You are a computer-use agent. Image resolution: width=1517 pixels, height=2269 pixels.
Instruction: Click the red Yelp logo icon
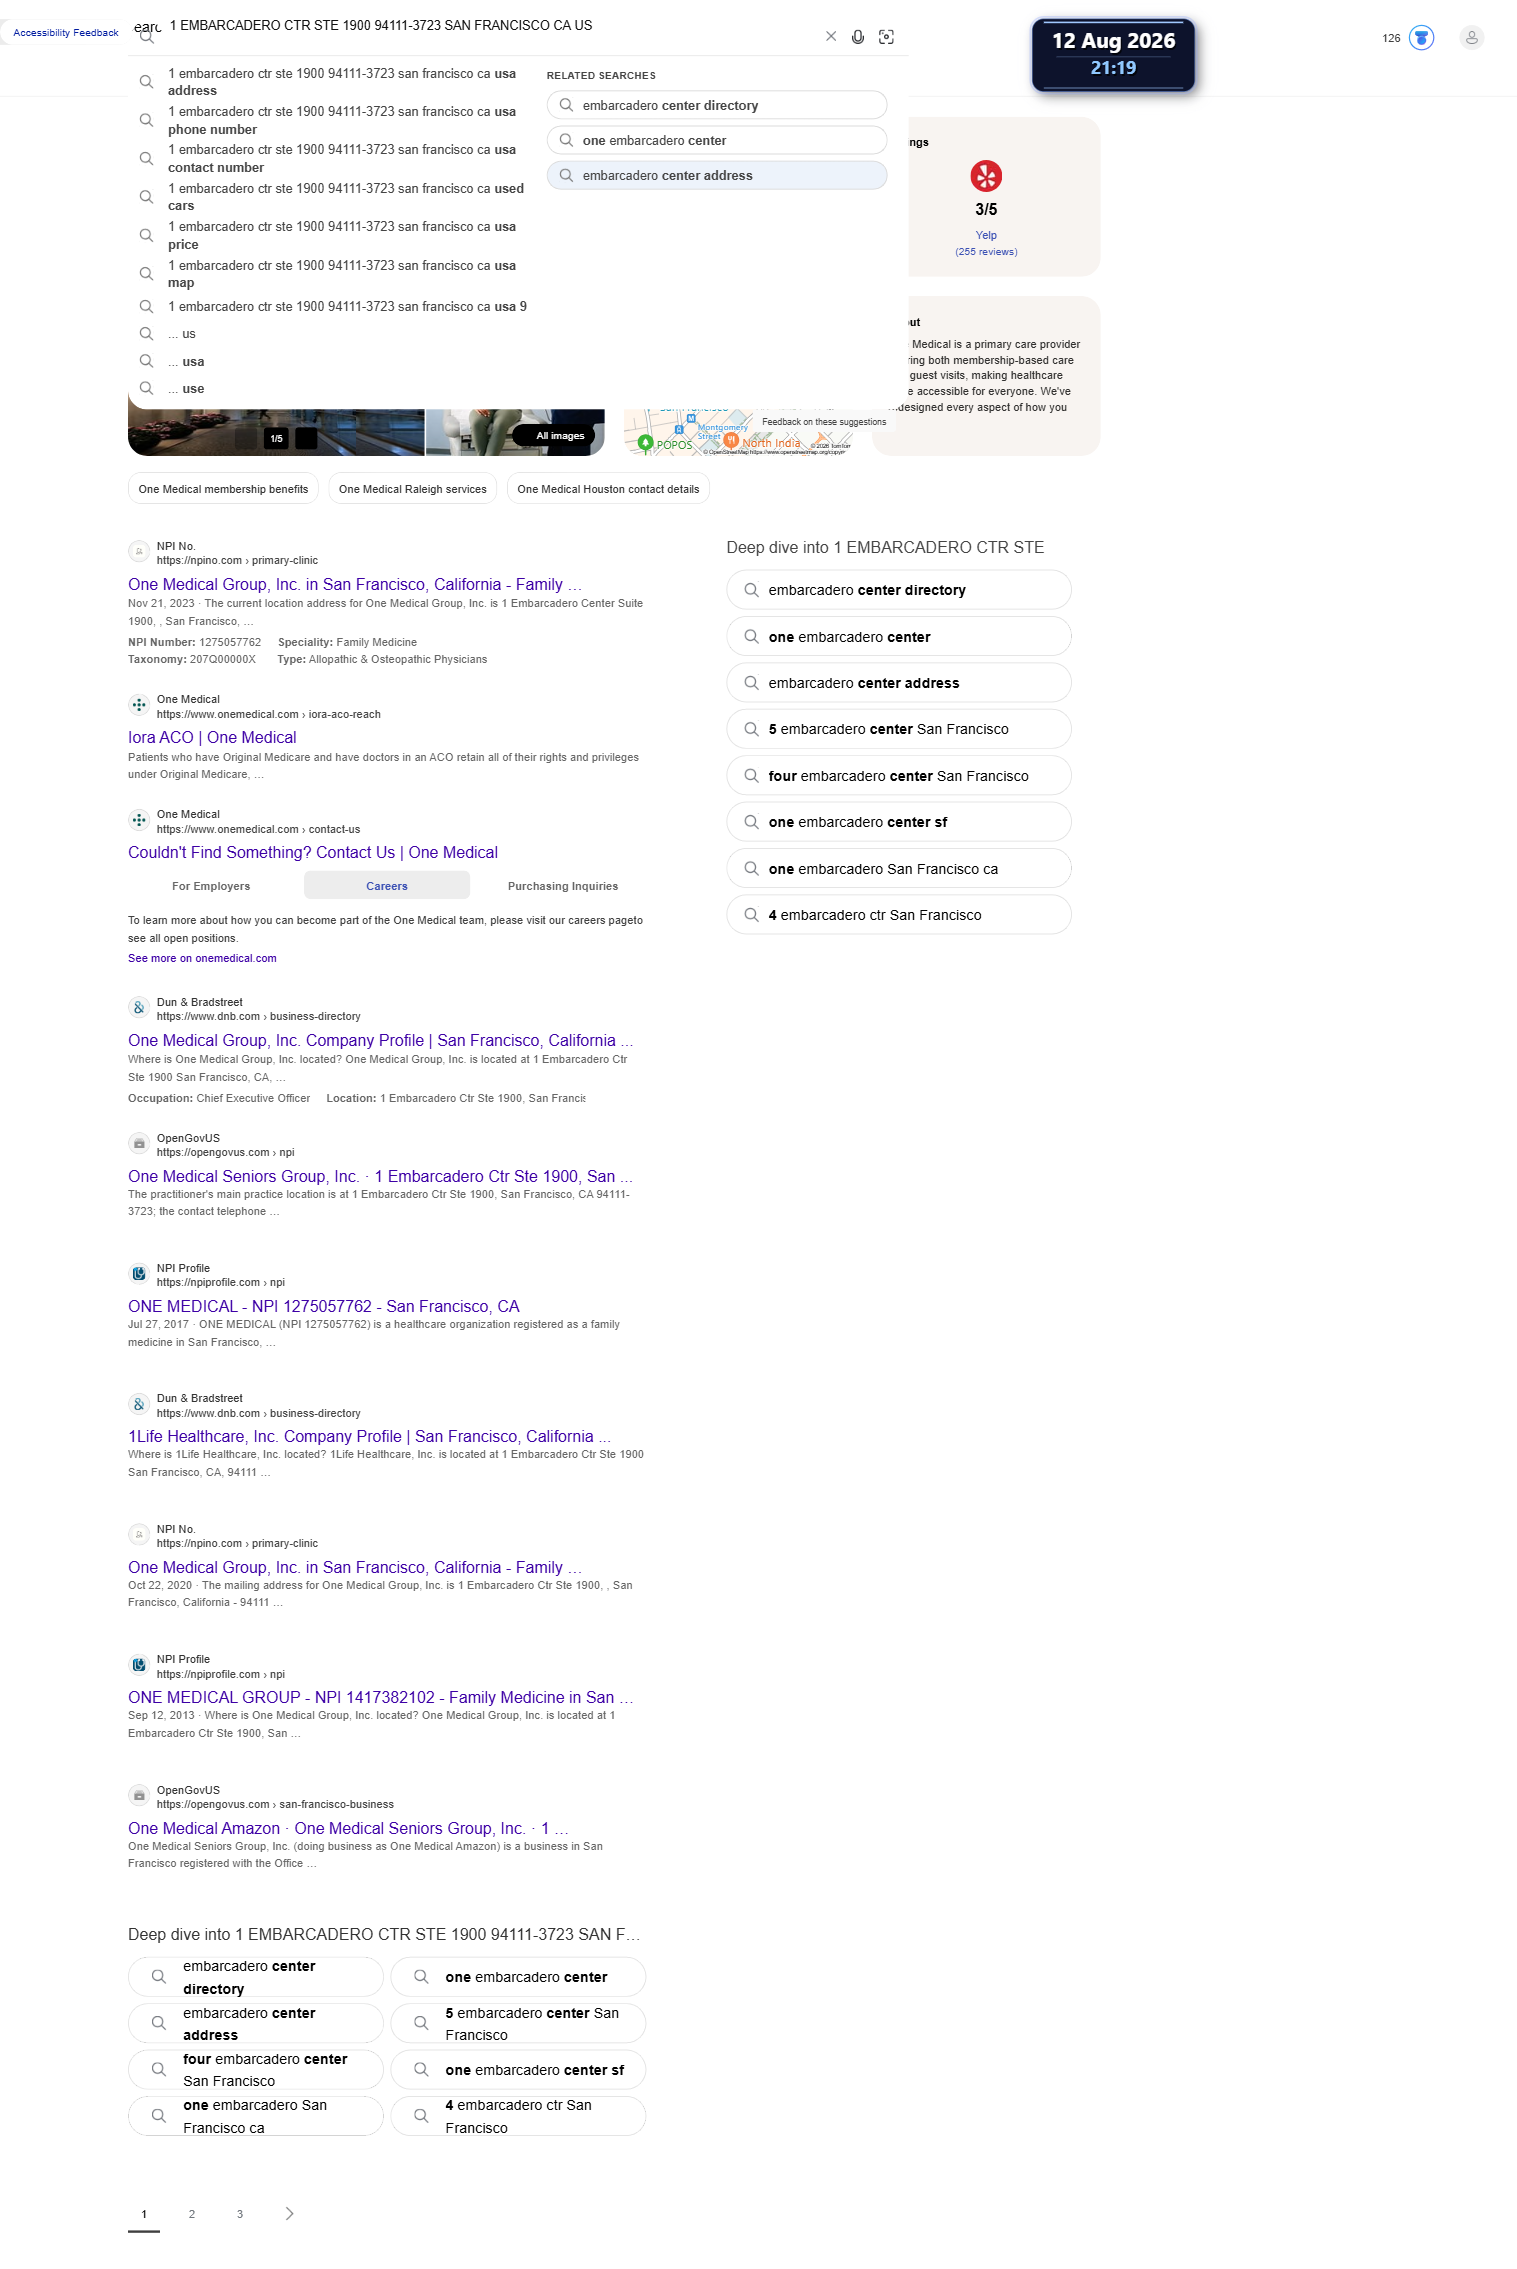coord(986,176)
